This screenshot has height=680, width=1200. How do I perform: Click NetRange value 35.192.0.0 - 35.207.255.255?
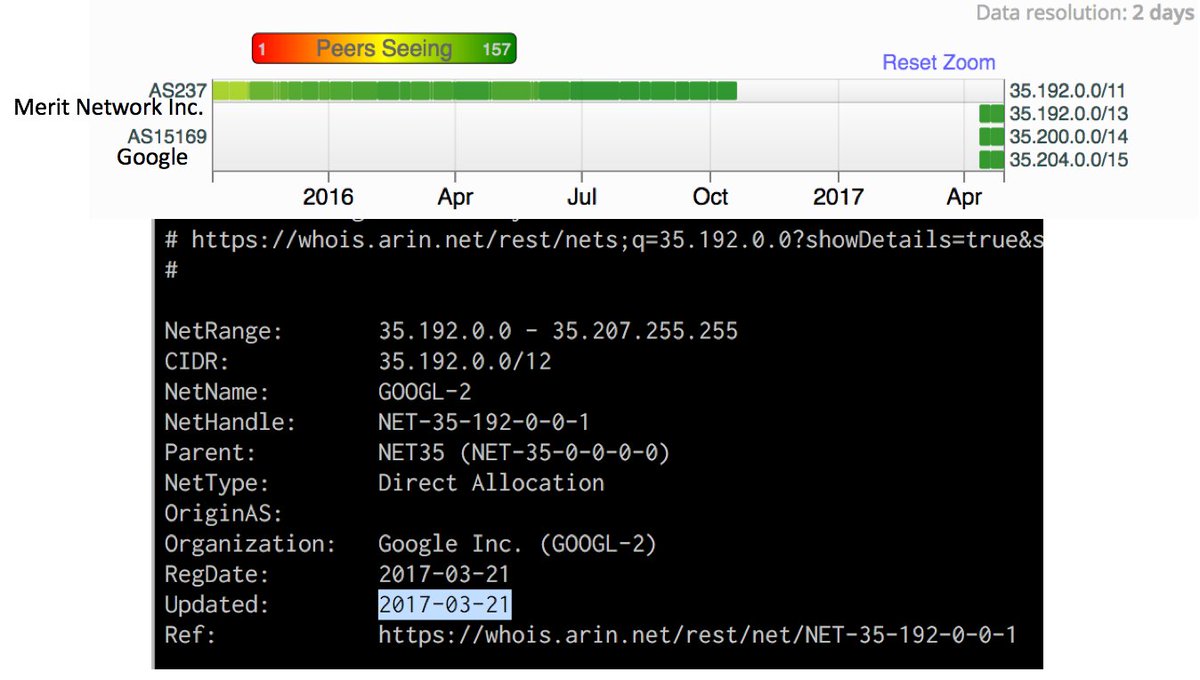(x=558, y=331)
